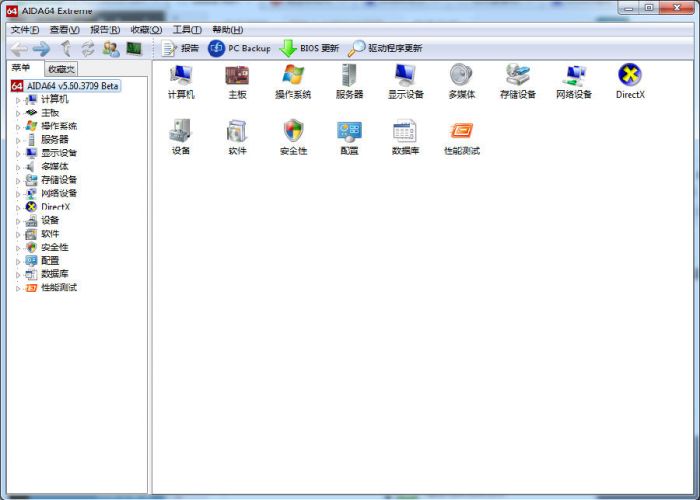Open the 安全性 shield icon in main panel

coord(293,138)
